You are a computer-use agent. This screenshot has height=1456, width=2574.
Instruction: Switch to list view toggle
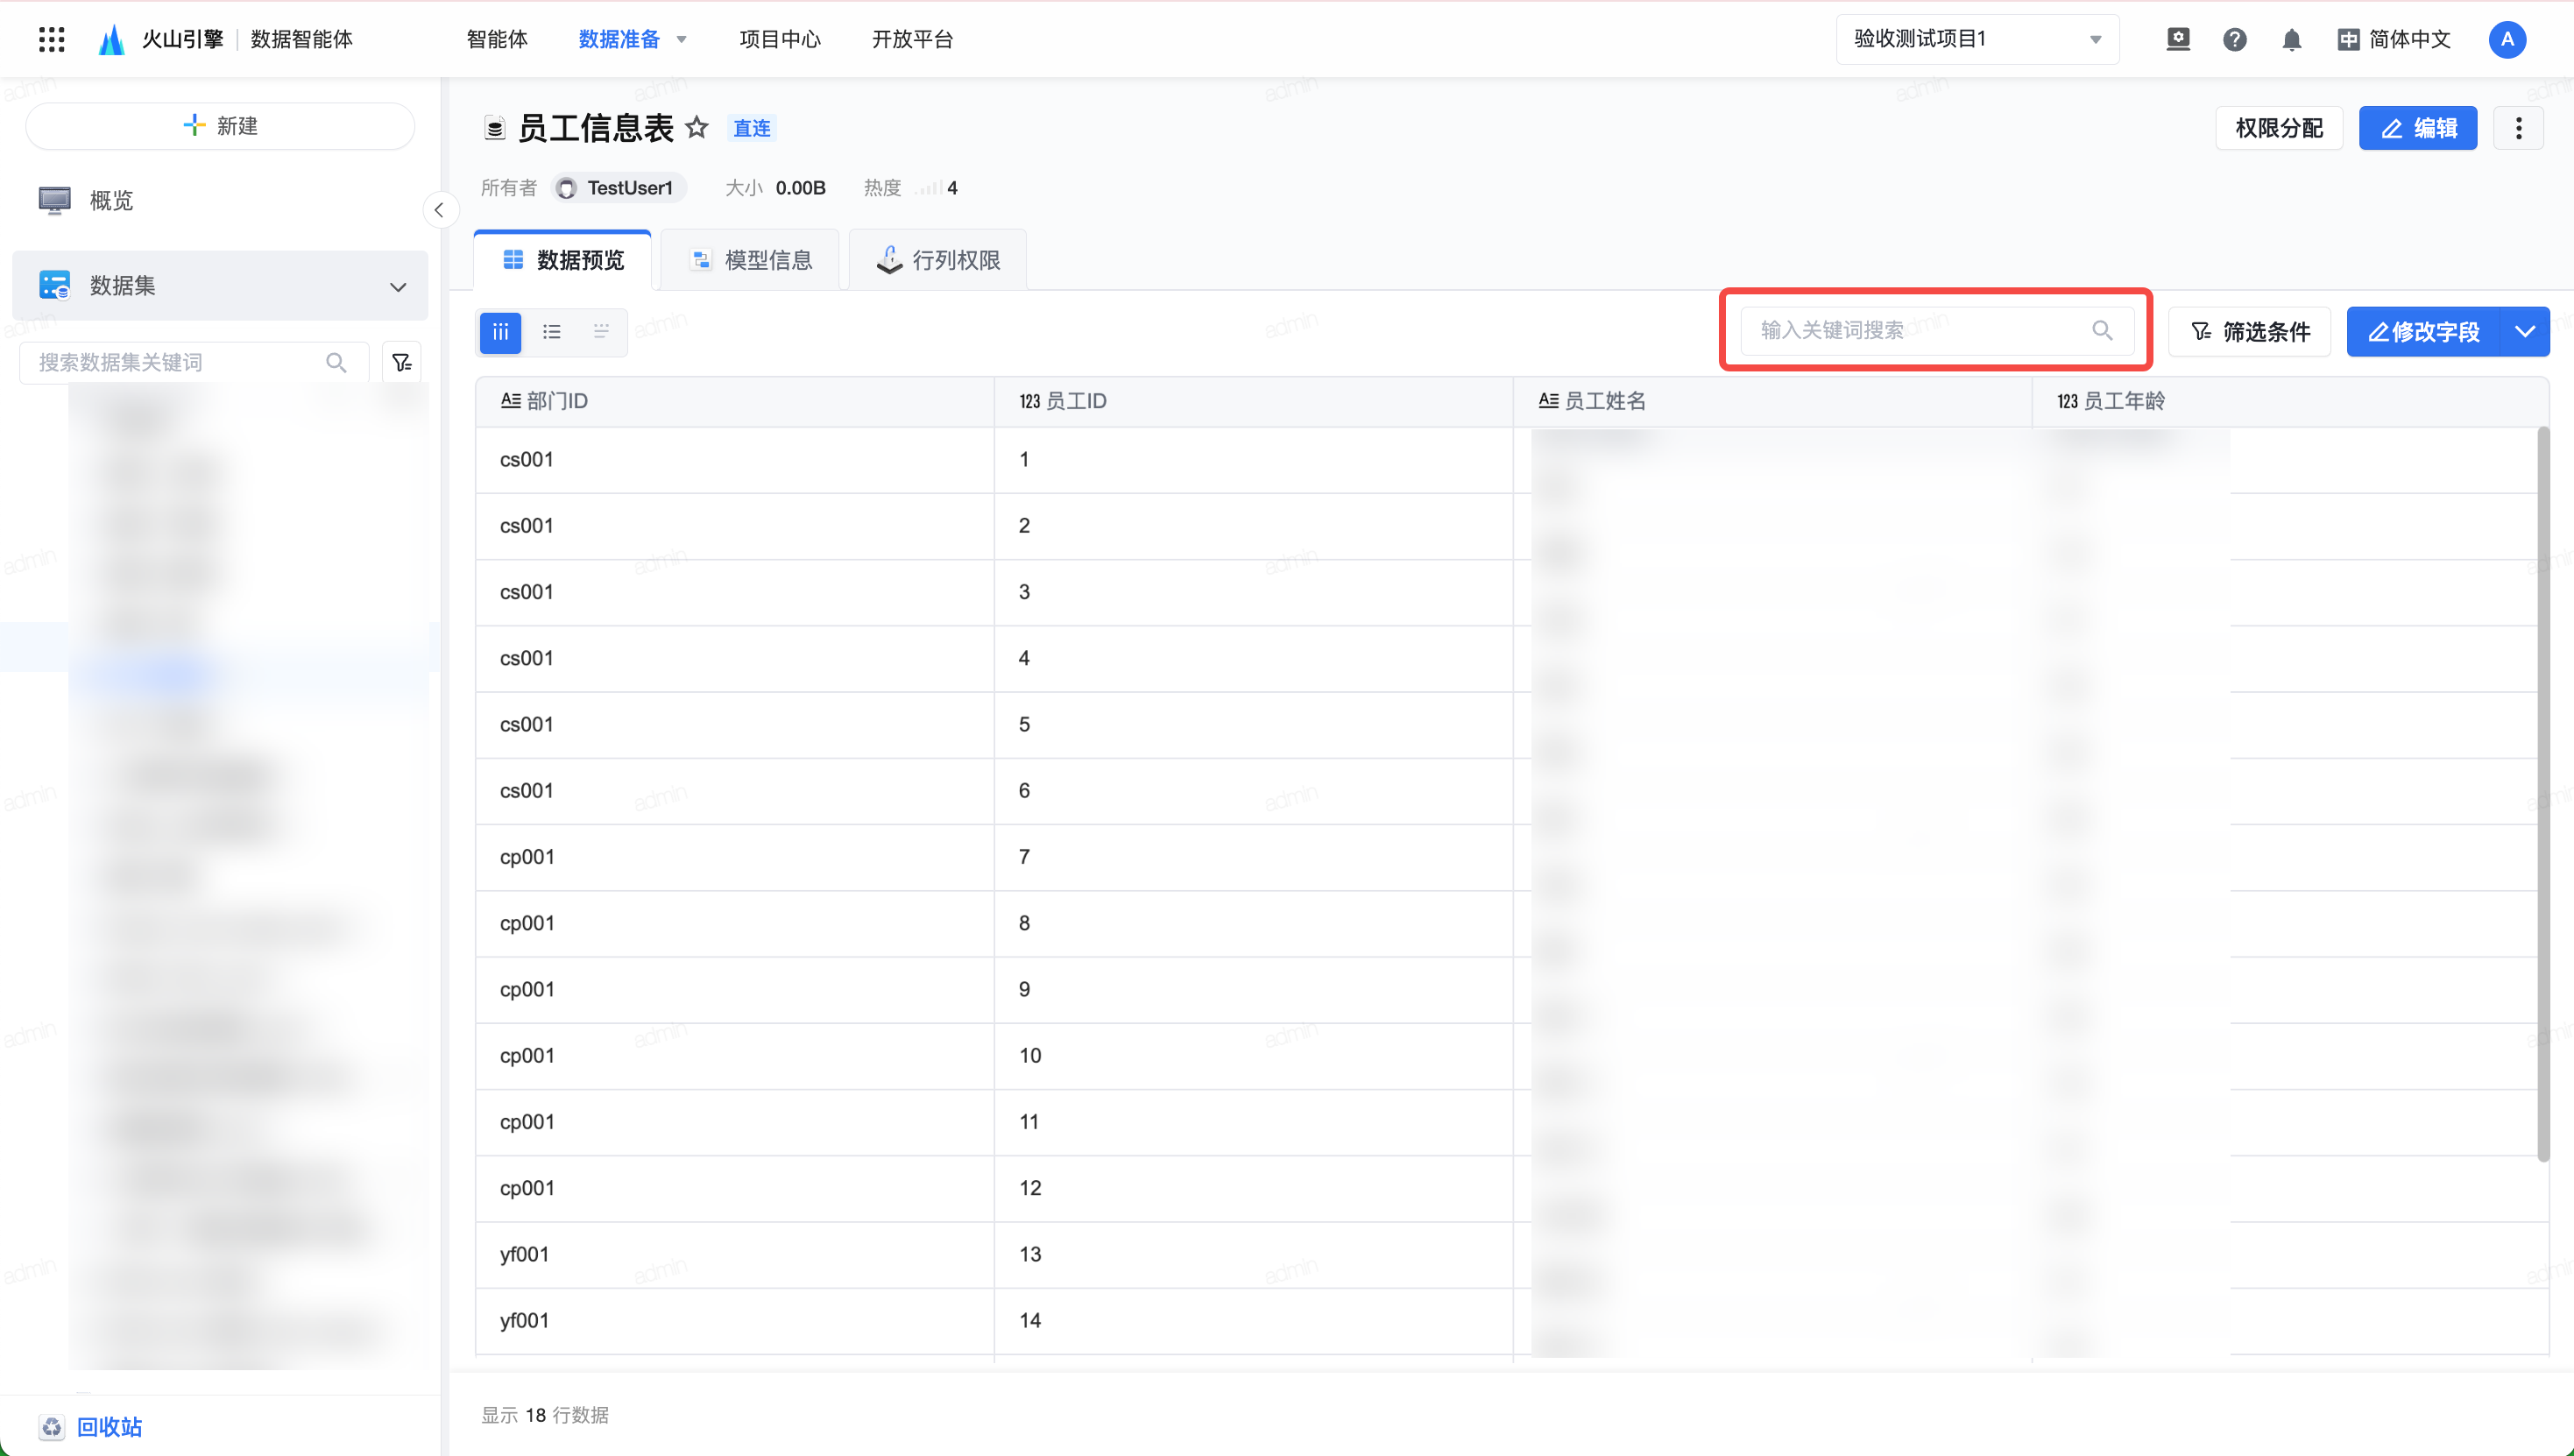[551, 332]
